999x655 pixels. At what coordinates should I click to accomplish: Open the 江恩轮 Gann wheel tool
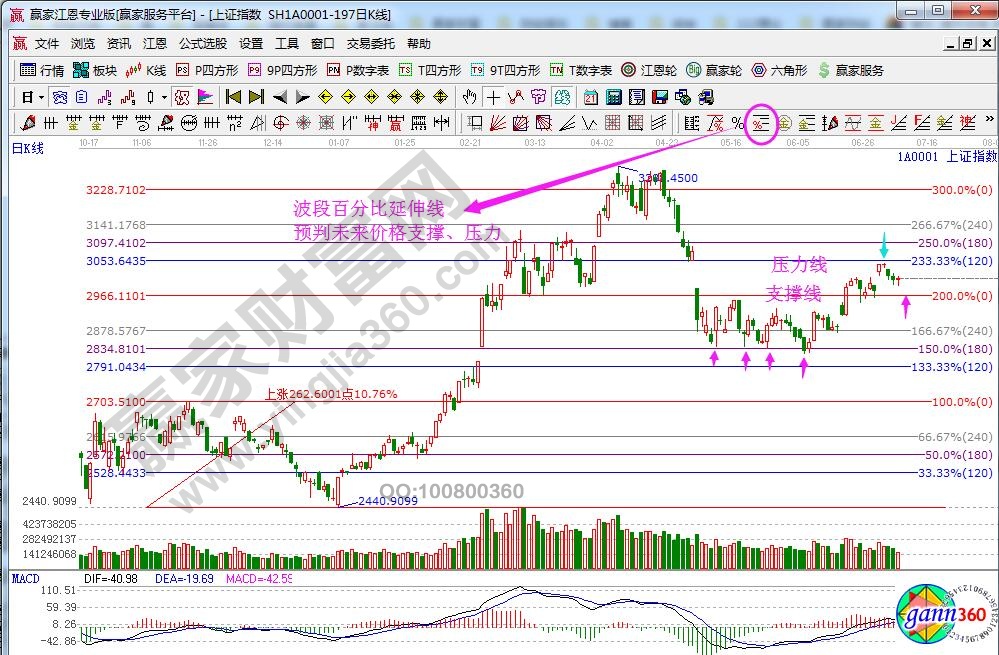(650, 70)
